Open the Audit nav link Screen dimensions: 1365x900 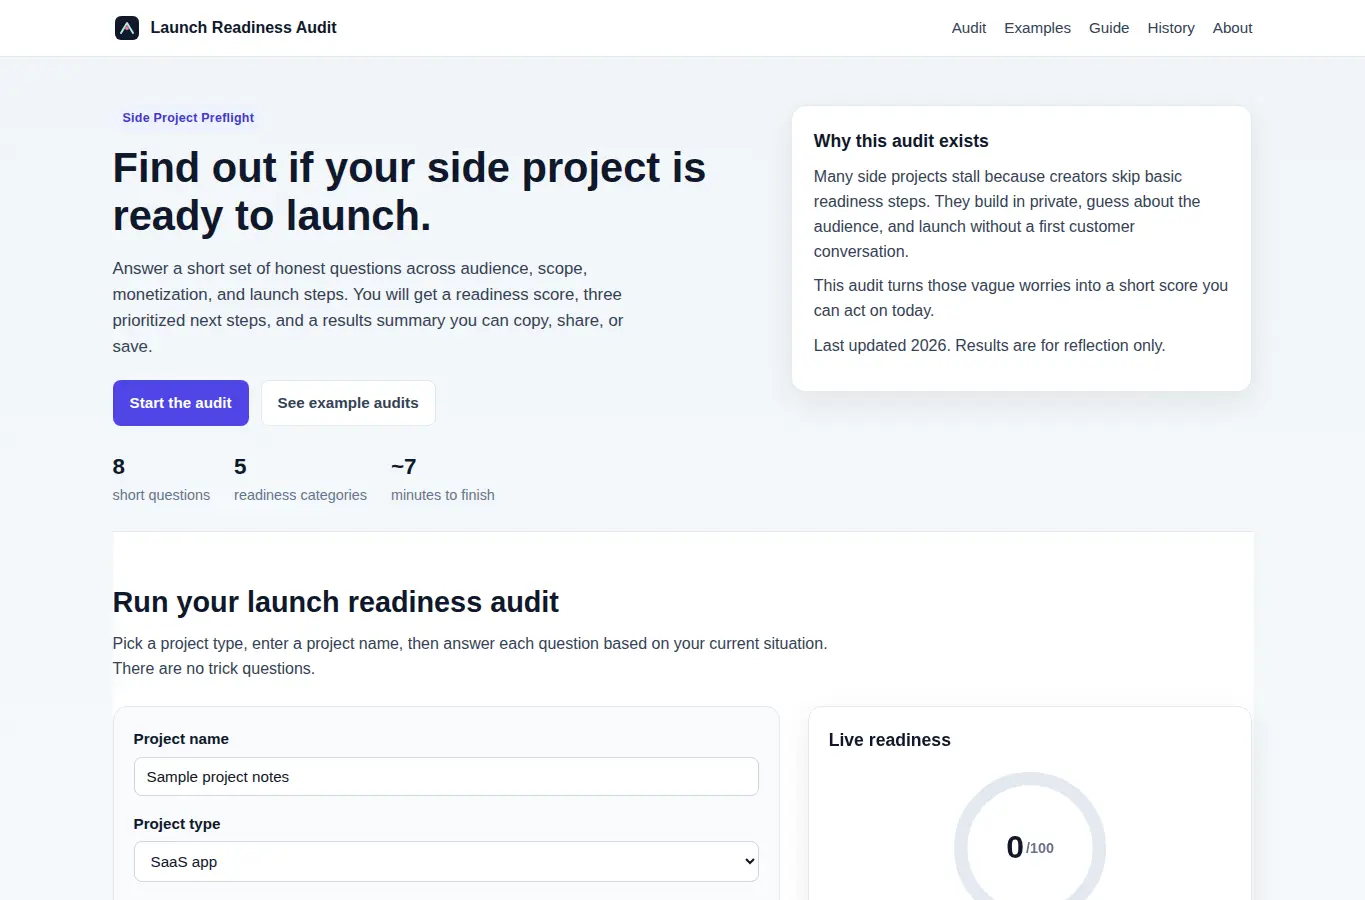(x=969, y=28)
